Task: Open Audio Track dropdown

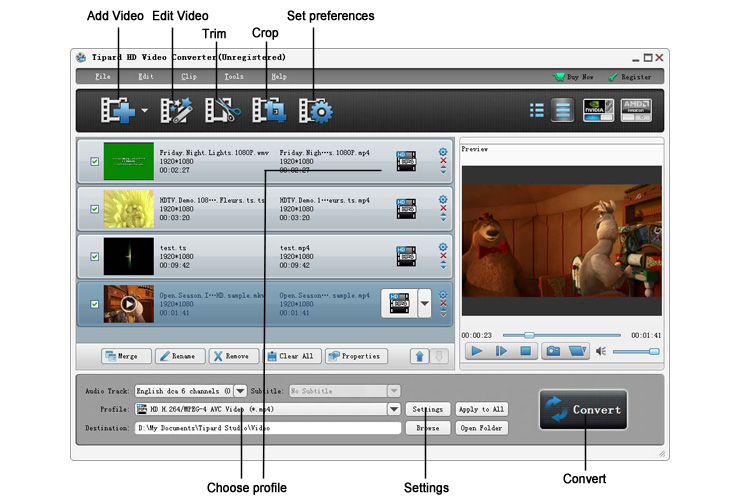Action: point(240,391)
